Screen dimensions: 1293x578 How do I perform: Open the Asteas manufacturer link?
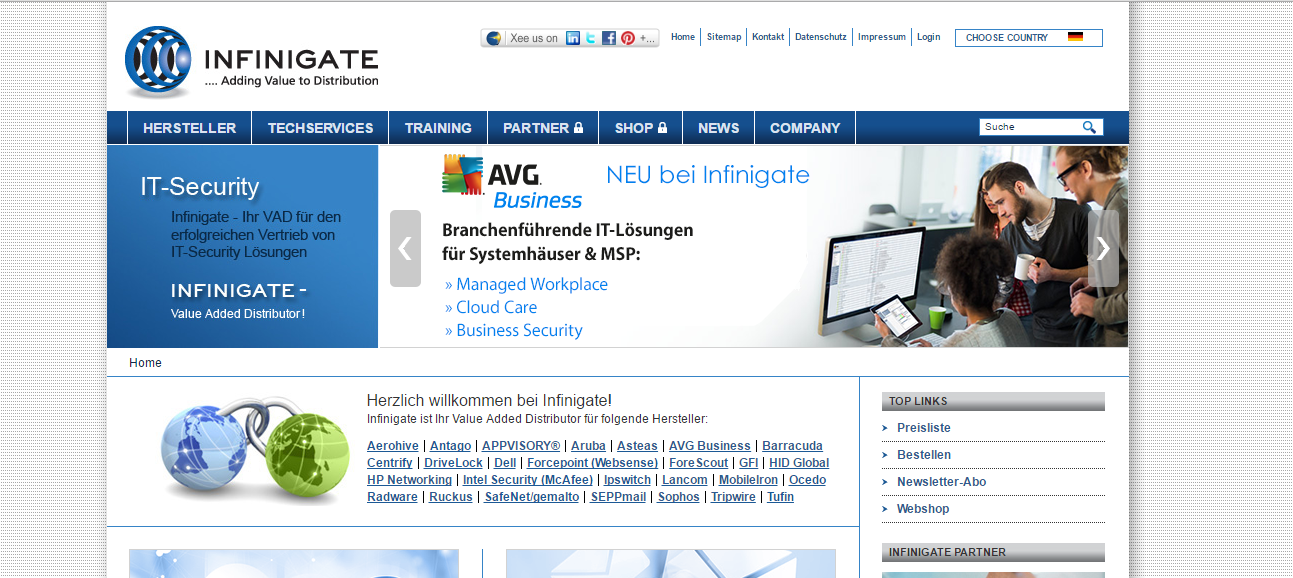[637, 446]
